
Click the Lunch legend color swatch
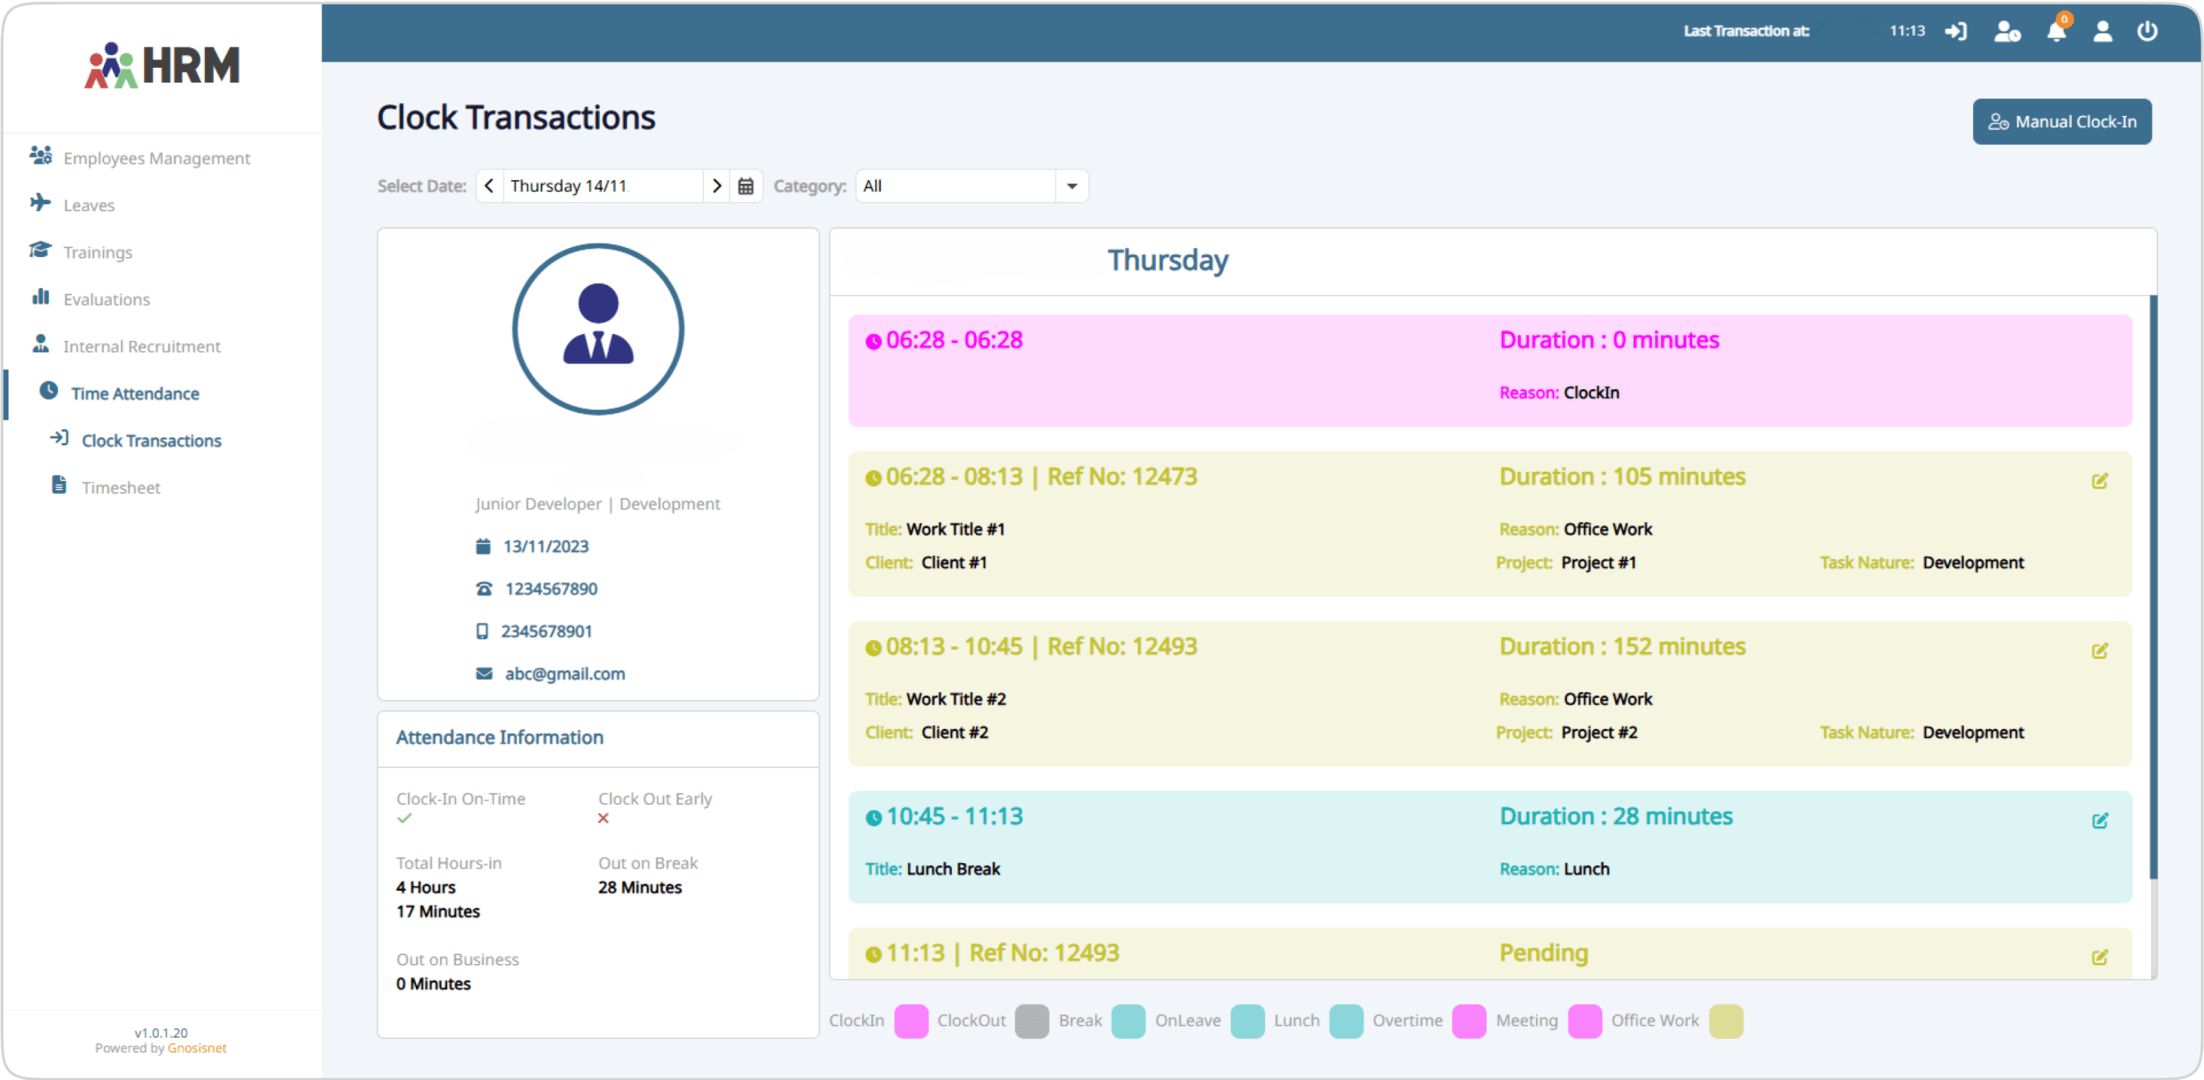tap(1345, 1021)
